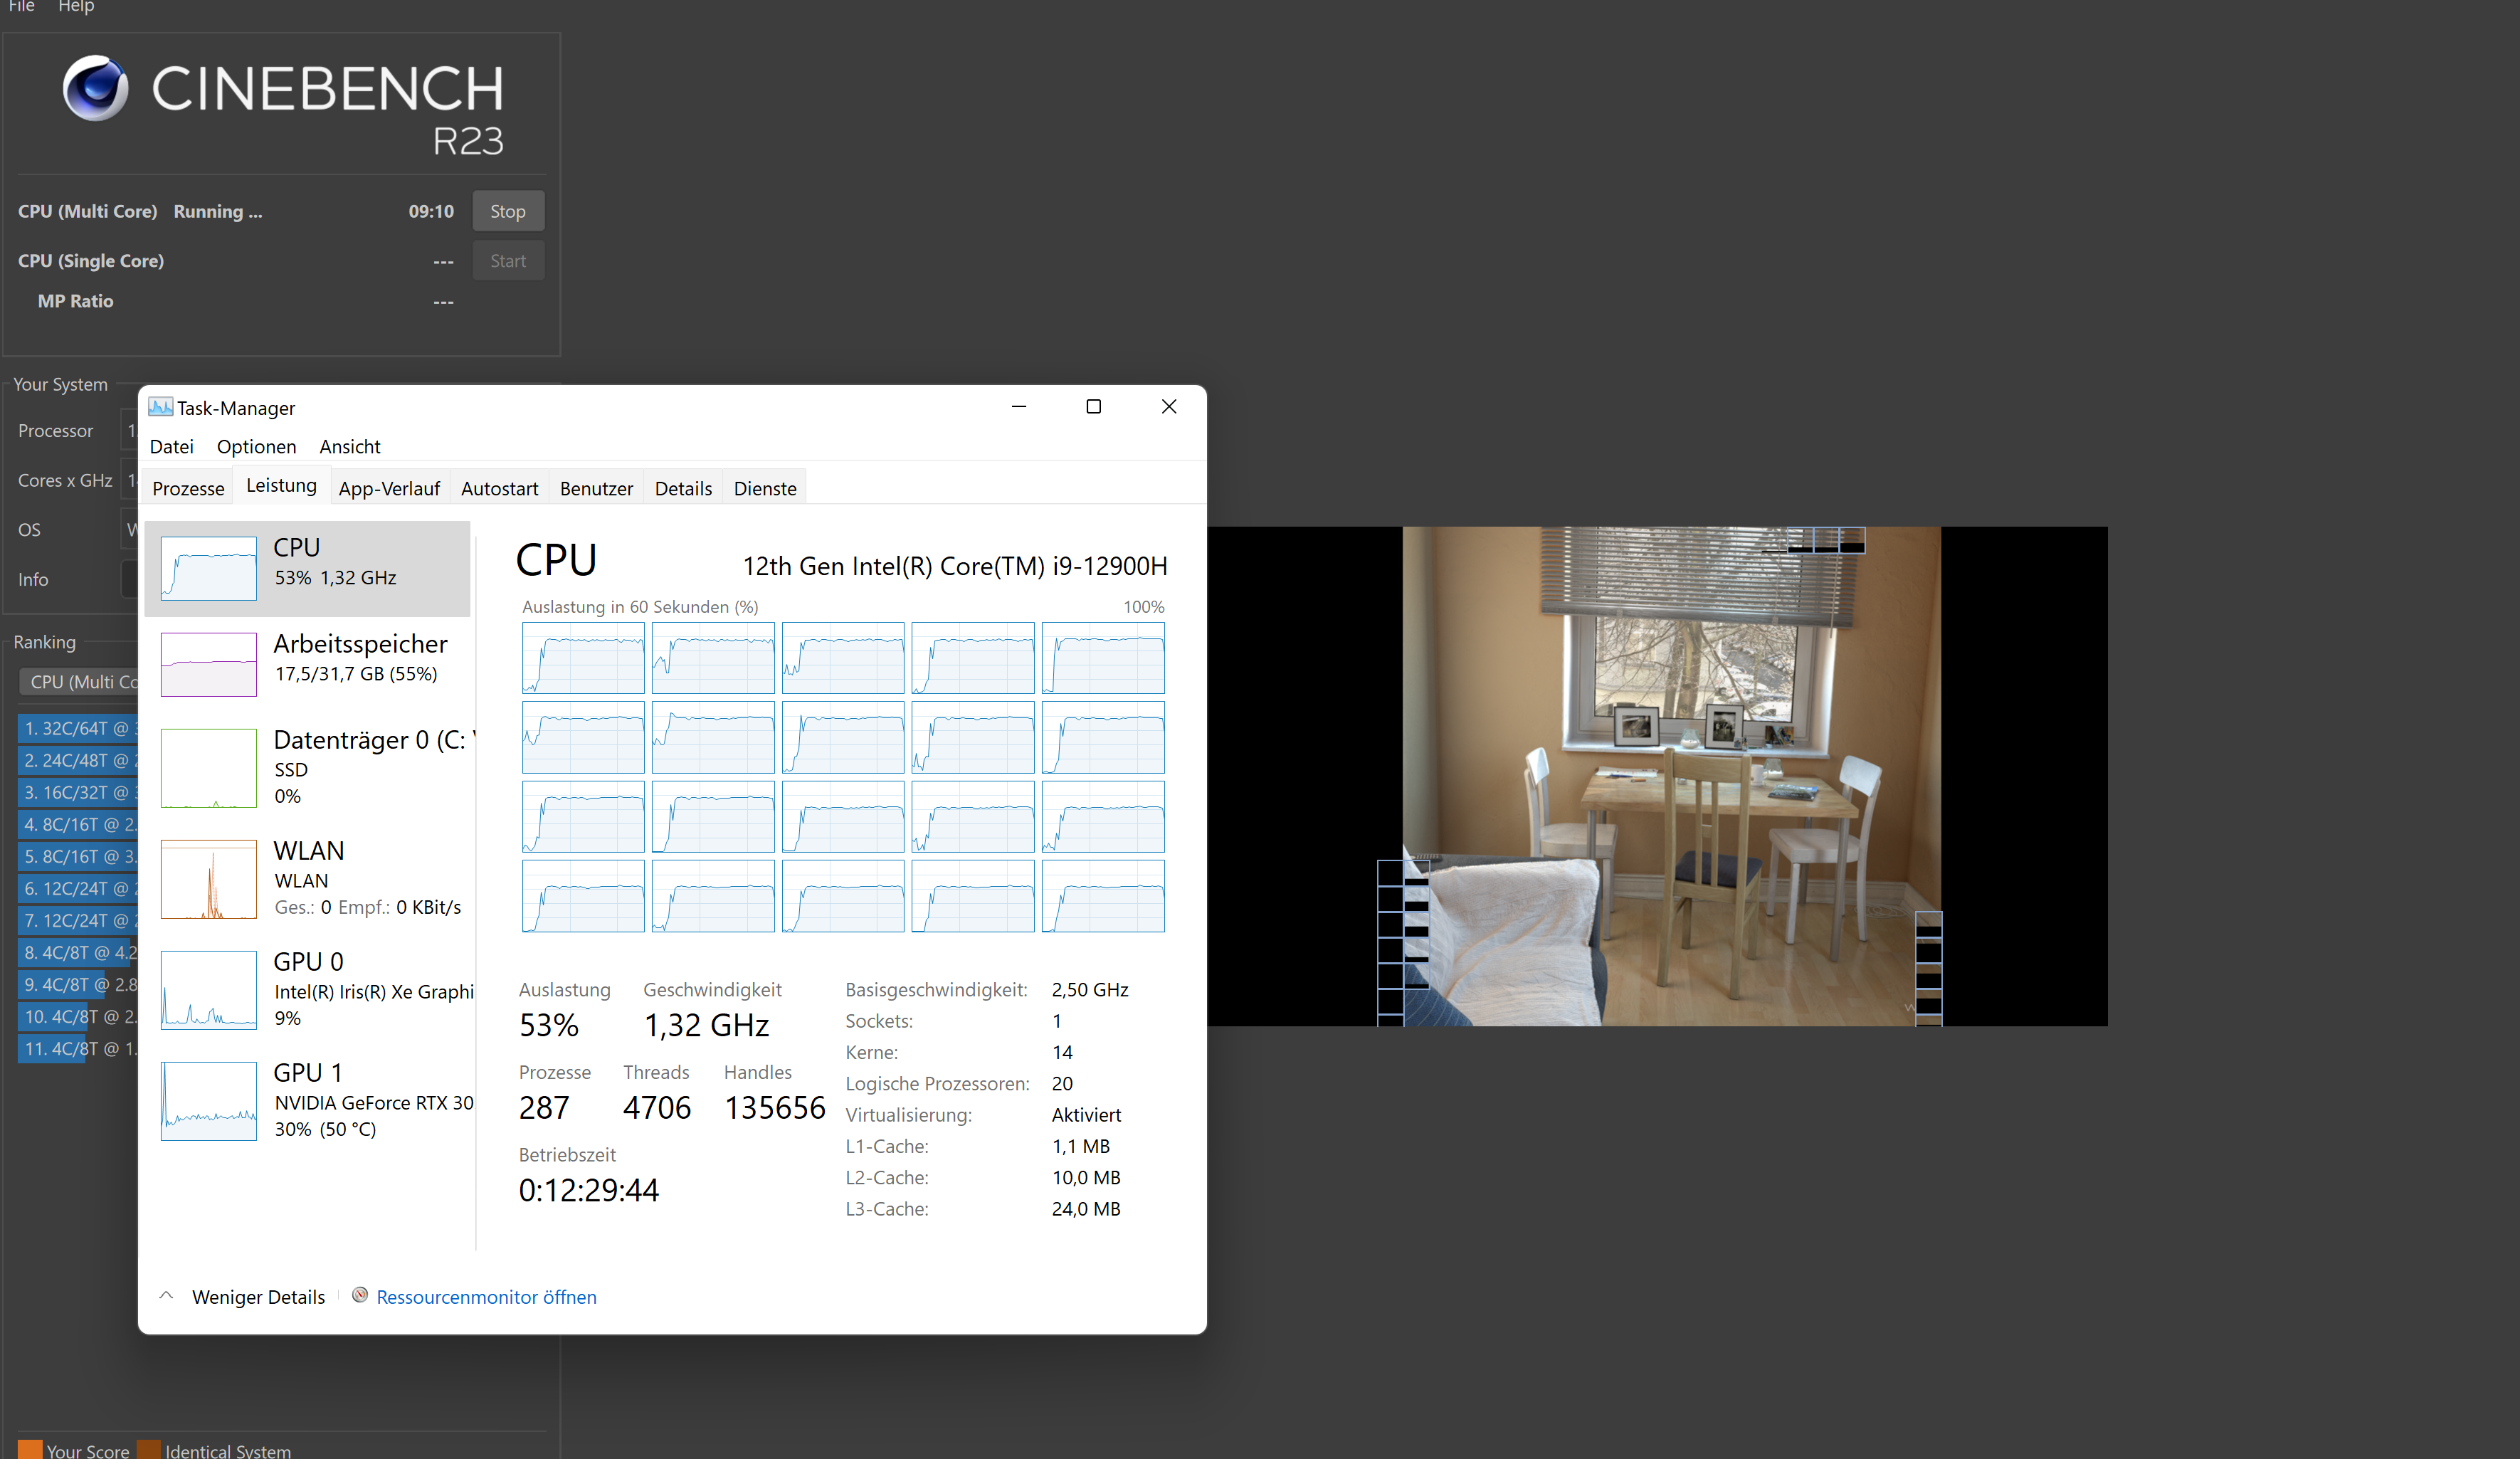Click the Cinebench logo sphere icon
Viewport: 2520px width, 1459px height.
coord(95,88)
